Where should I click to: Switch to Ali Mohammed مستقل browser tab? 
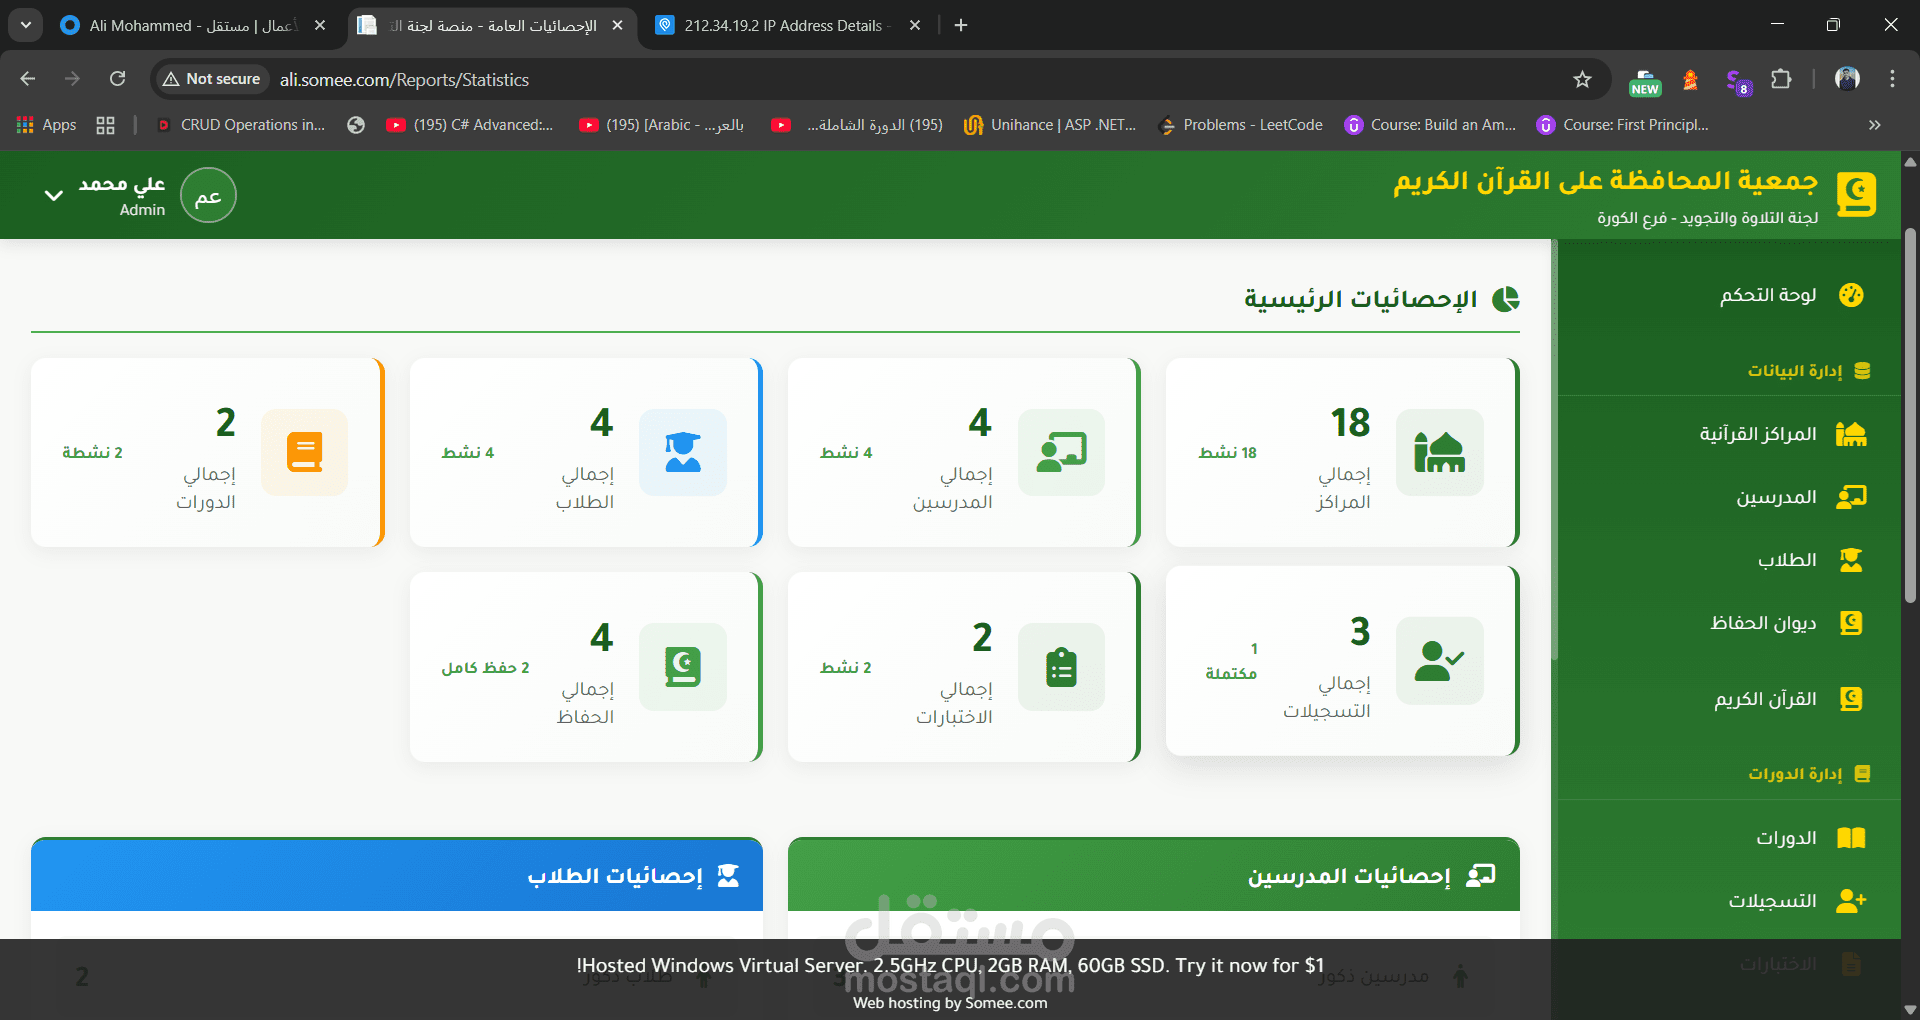193,25
